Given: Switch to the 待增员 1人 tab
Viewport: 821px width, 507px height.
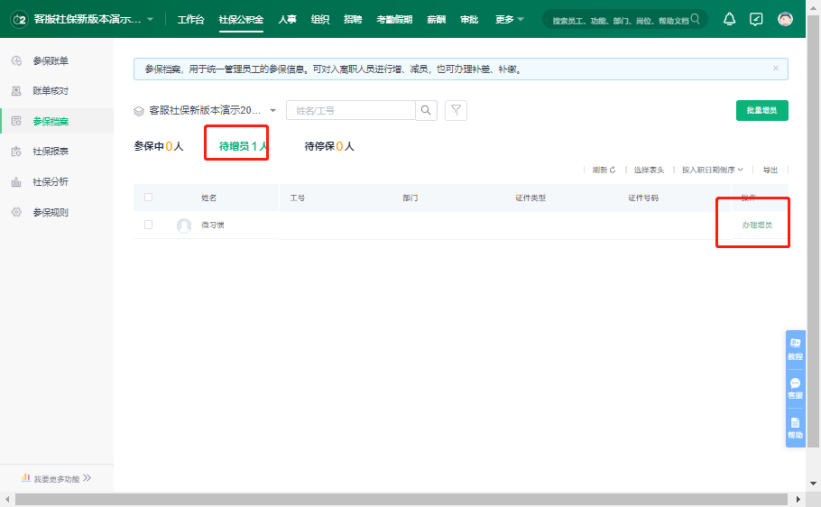Looking at the screenshot, I should pos(243,146).
